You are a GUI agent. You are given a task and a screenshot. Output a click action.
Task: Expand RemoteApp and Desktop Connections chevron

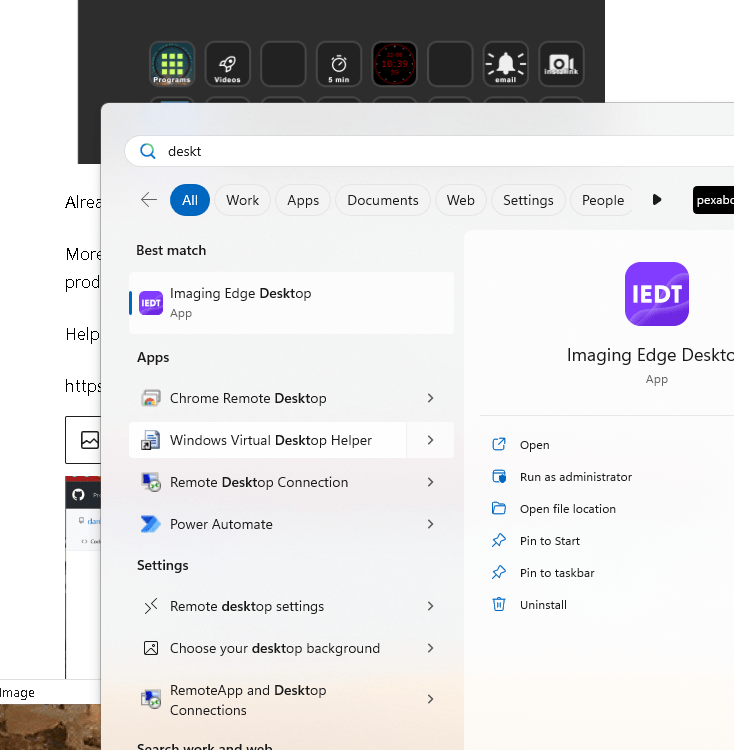tap(430, 699)
